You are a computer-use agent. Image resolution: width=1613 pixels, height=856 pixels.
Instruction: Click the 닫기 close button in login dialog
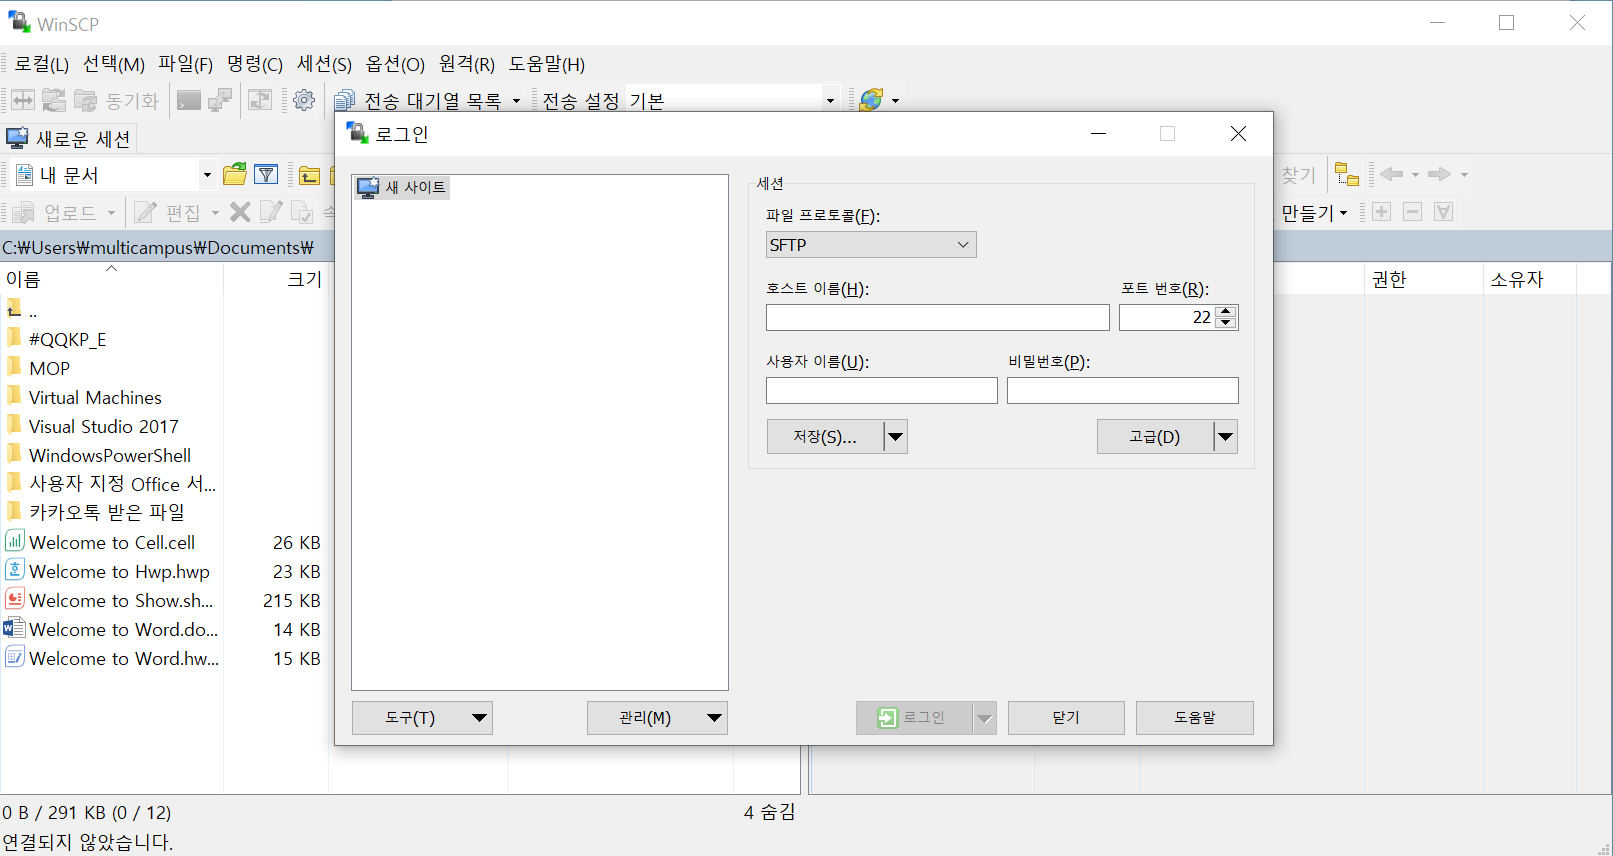1066,718
